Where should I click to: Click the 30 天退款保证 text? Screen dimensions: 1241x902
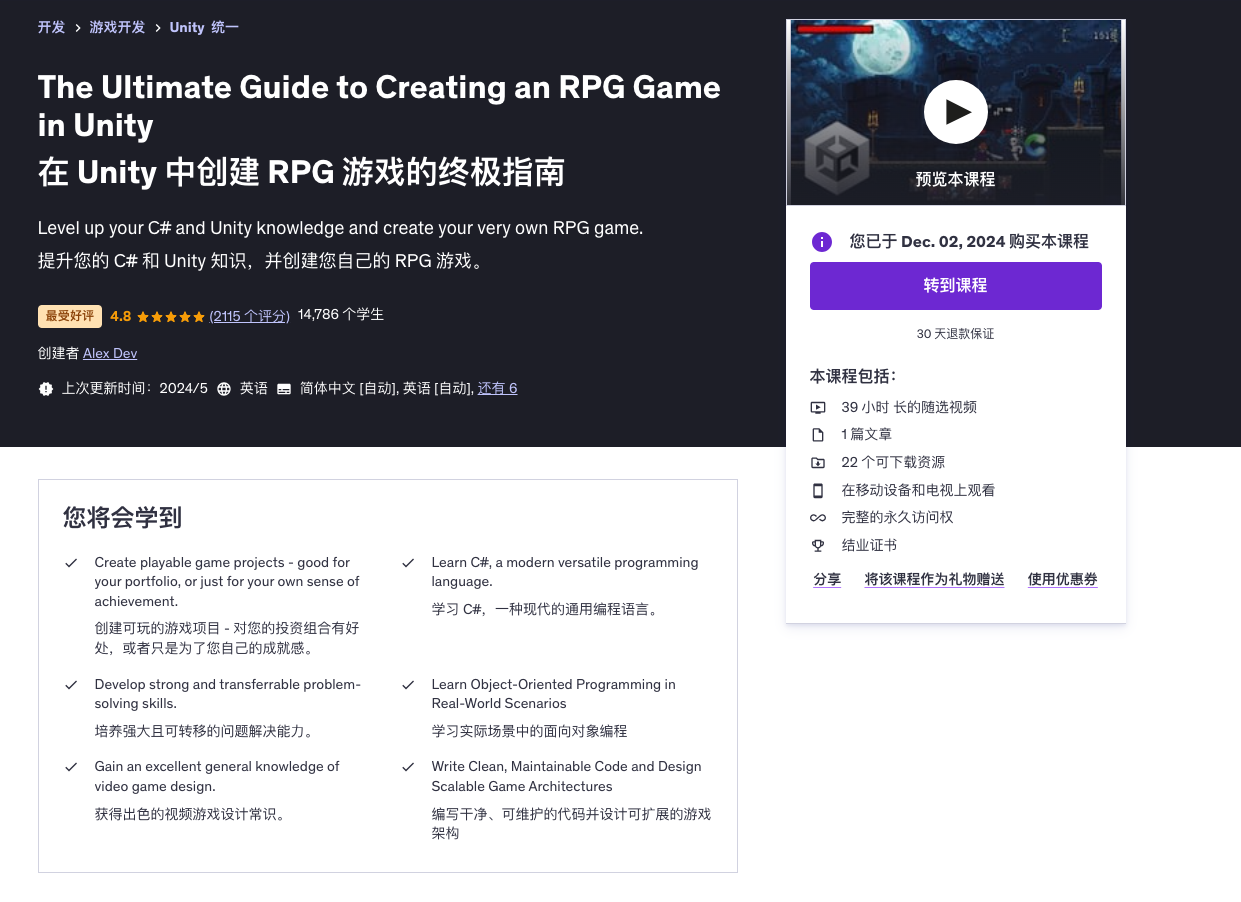click(x=955, y=334)
